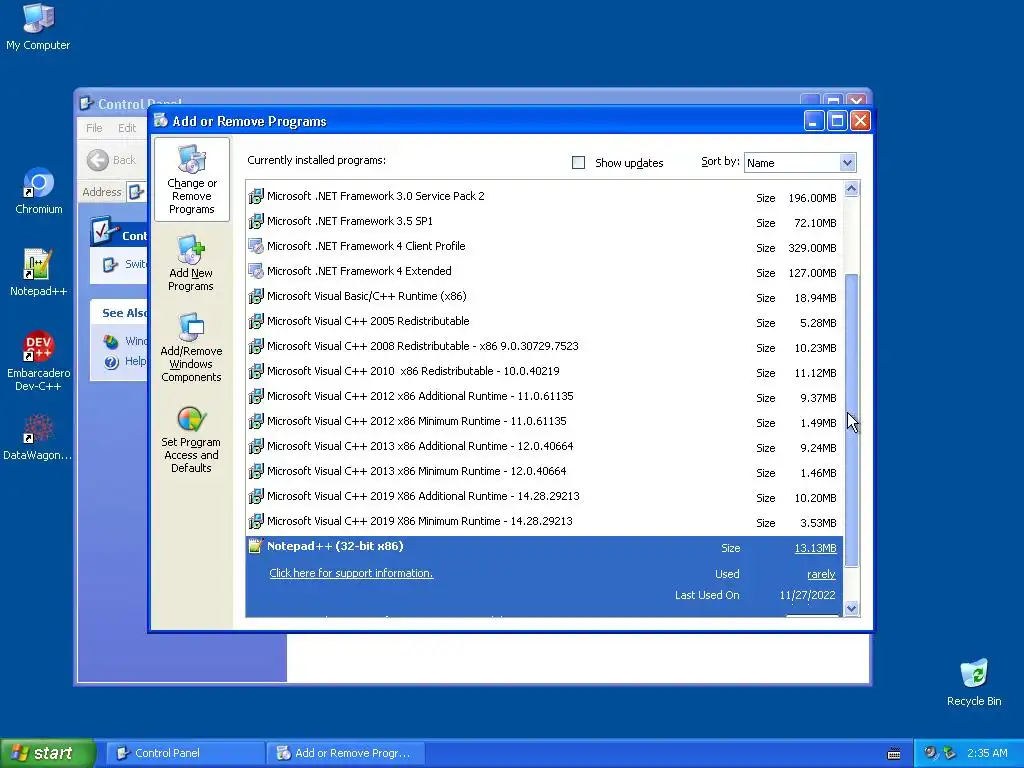Click Back button in Control Panel window
The height and width of the screenshot is (768, 1024).
tap(112, 160)
